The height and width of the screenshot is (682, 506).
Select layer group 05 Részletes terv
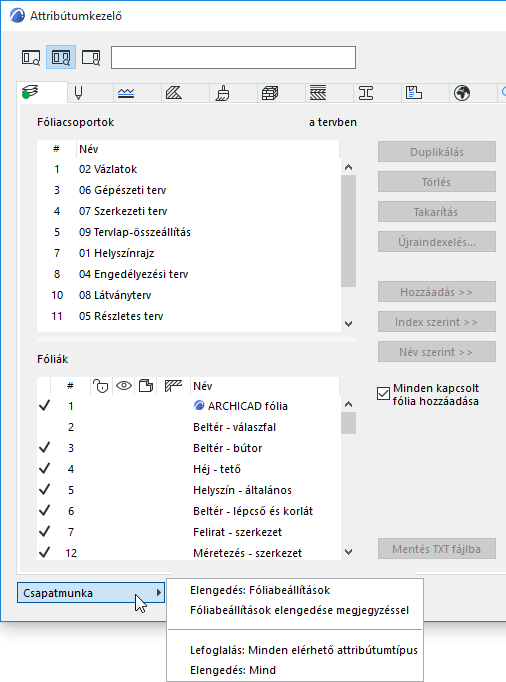pos(188,316)
